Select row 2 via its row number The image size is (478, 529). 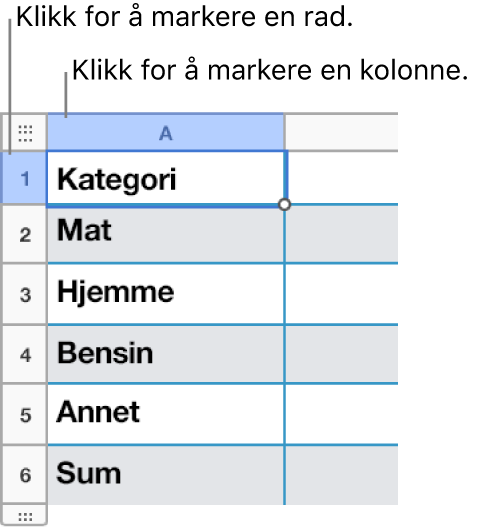[x=25, y=234]
